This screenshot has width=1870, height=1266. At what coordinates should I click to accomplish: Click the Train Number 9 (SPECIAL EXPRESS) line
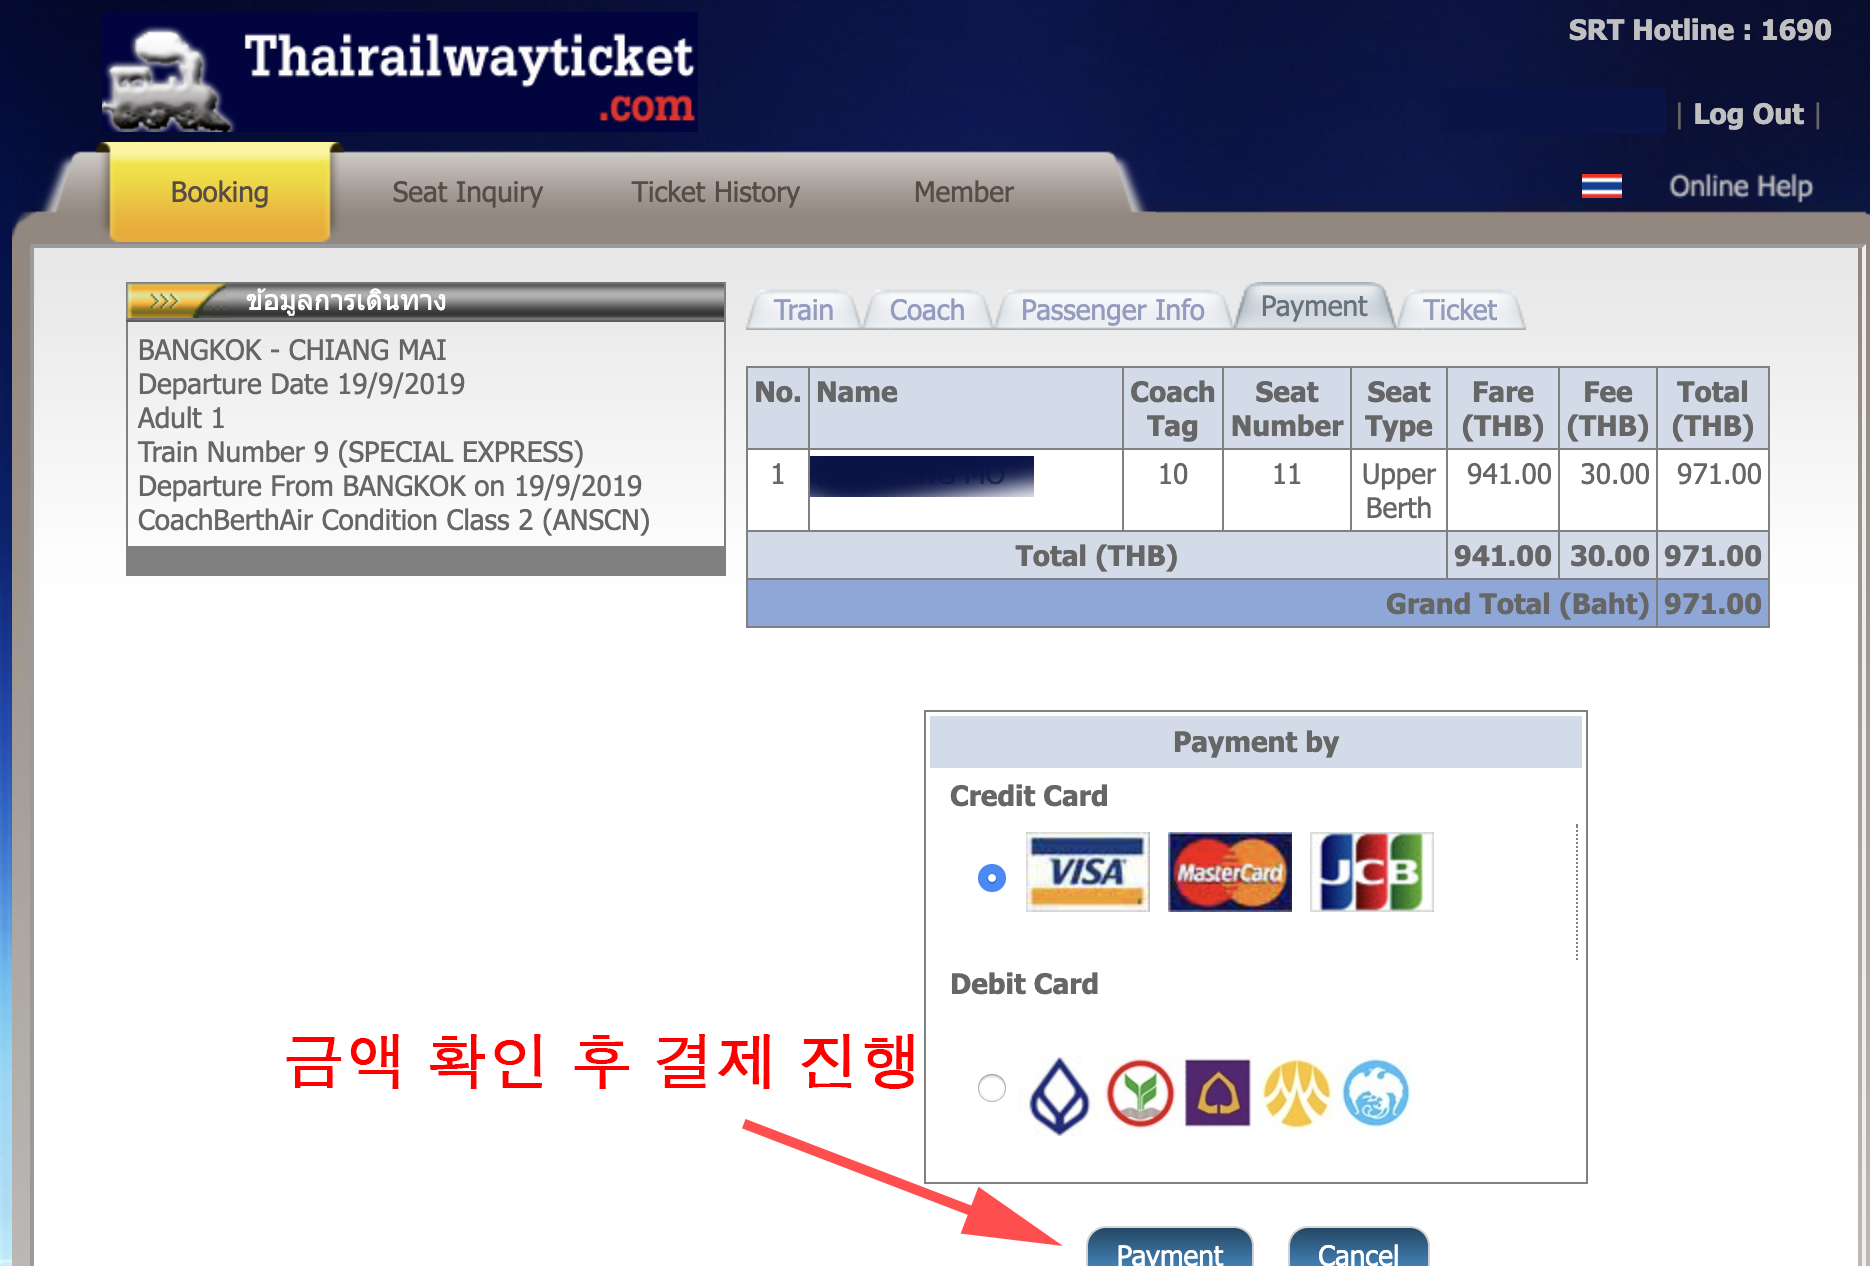(x=361, y=452)
